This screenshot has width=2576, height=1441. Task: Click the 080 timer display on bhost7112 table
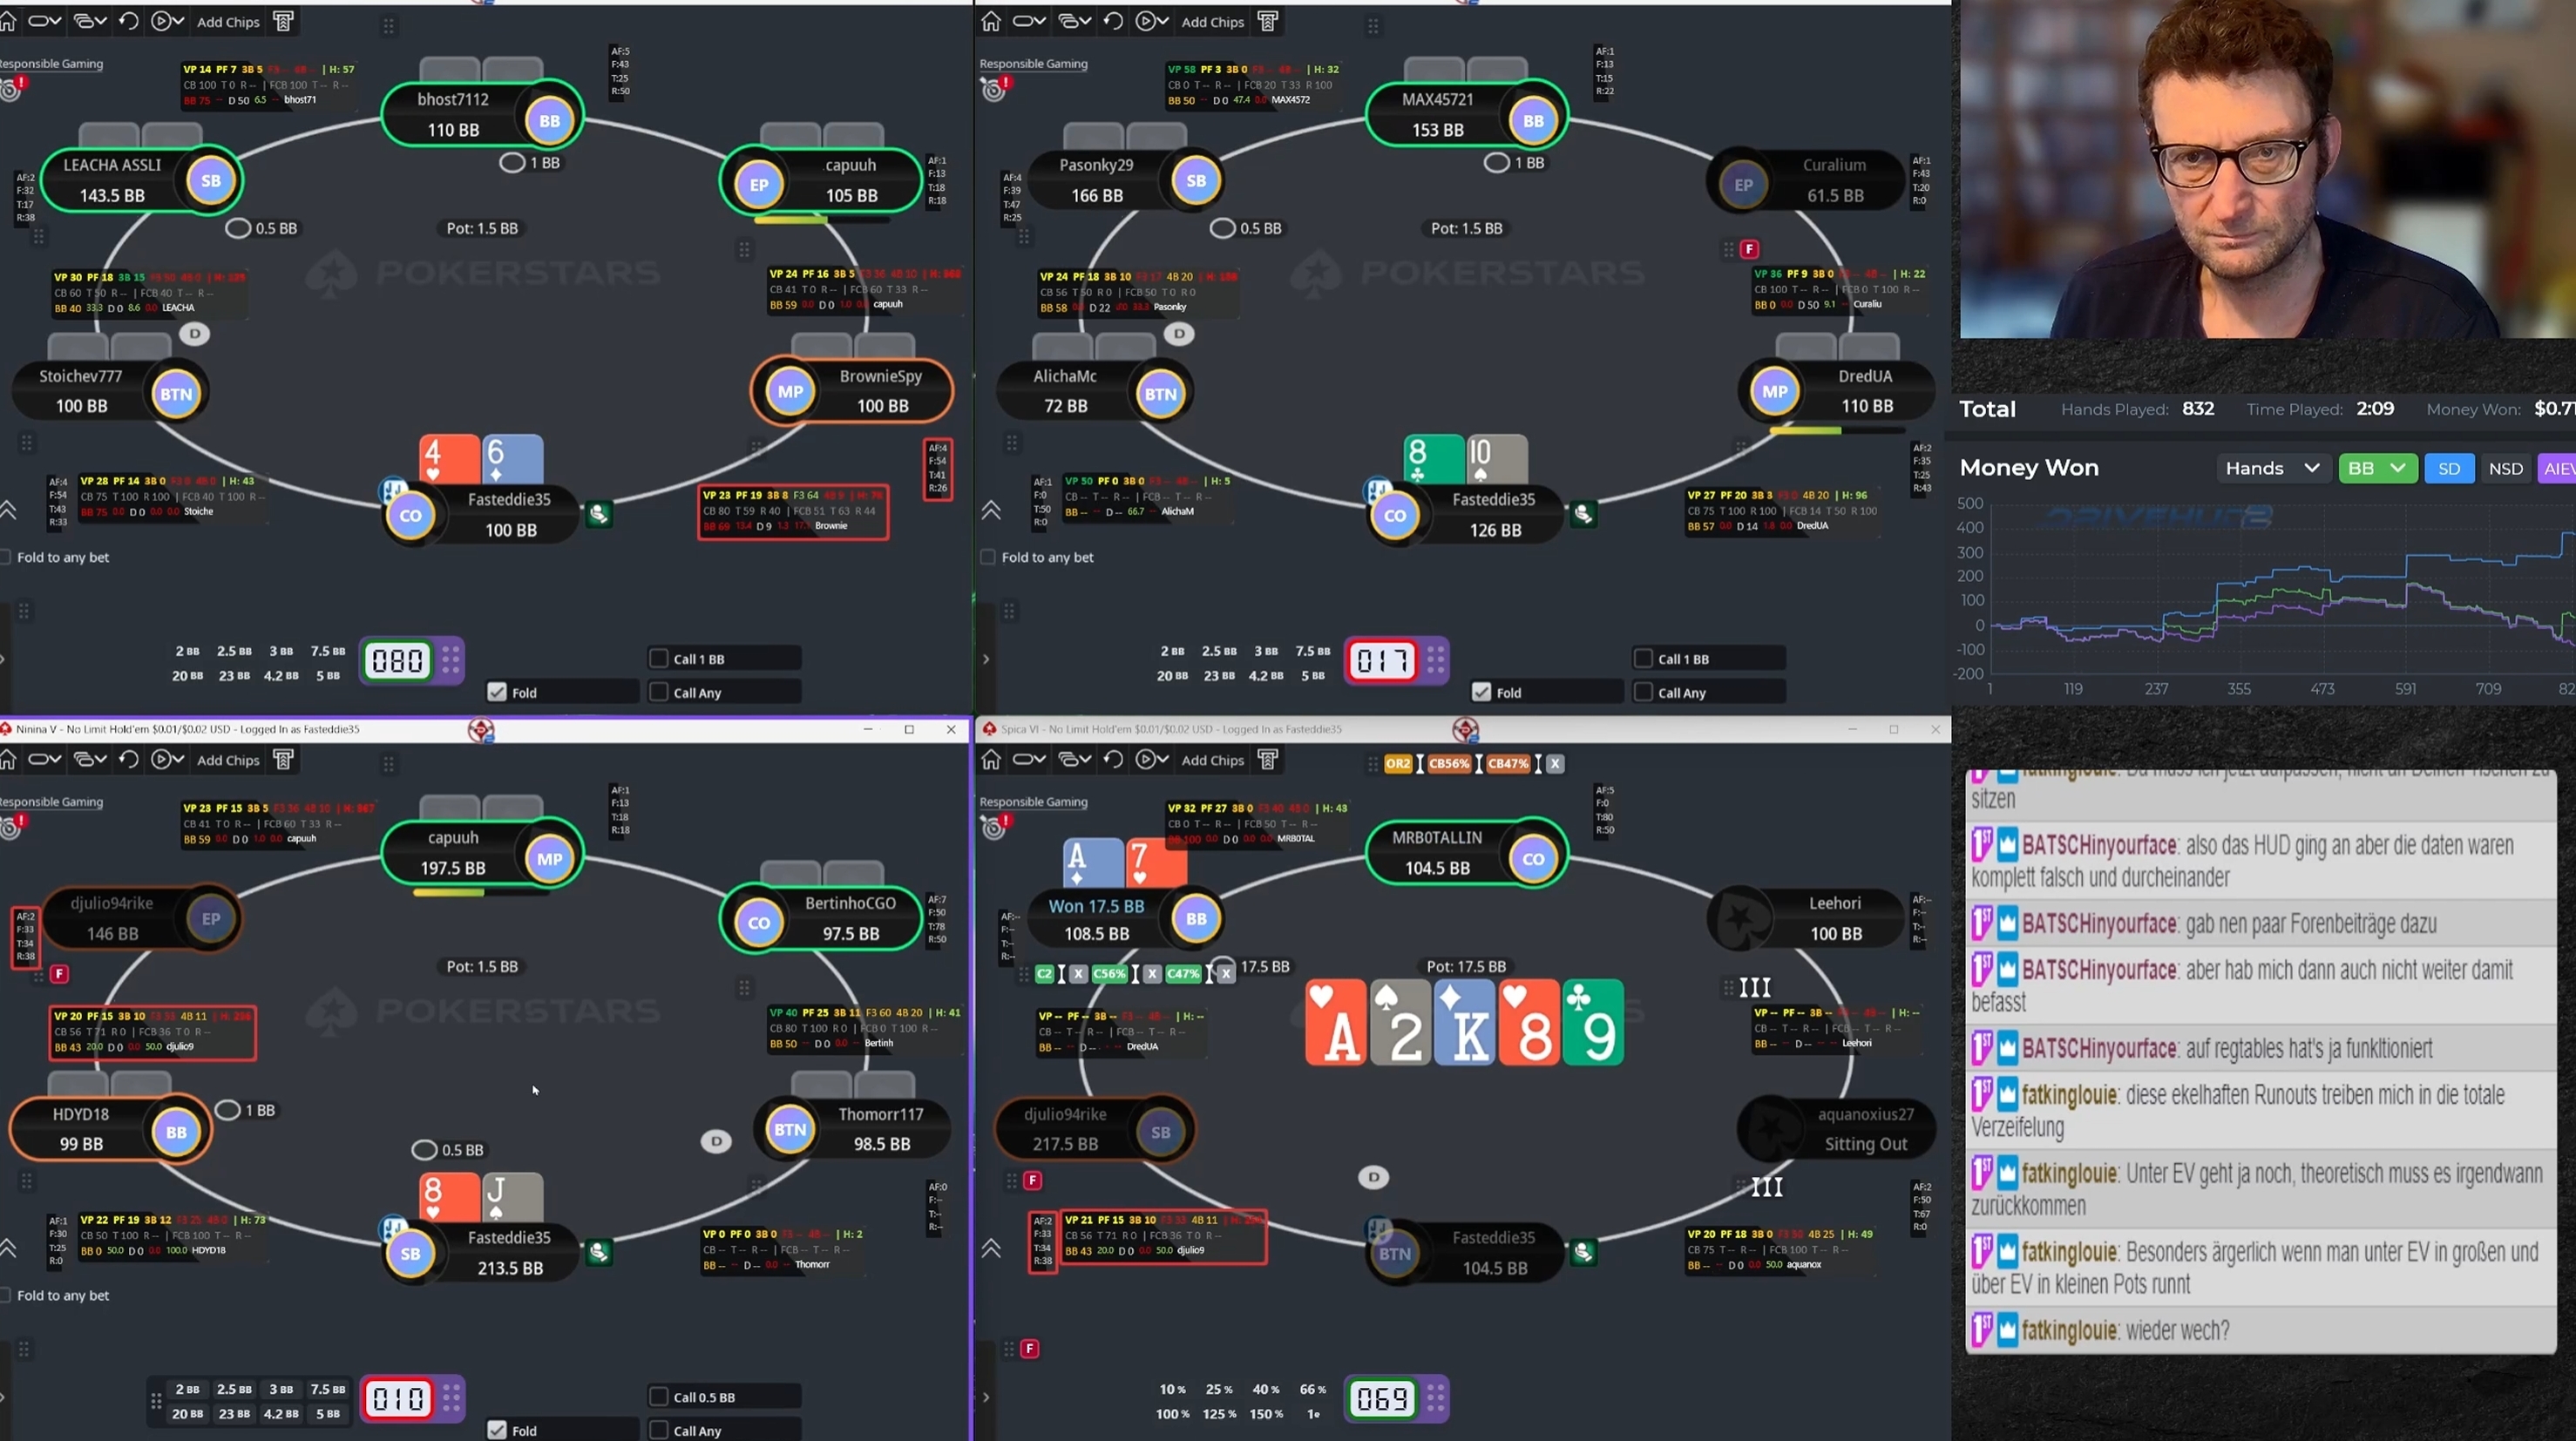point(397,660)
